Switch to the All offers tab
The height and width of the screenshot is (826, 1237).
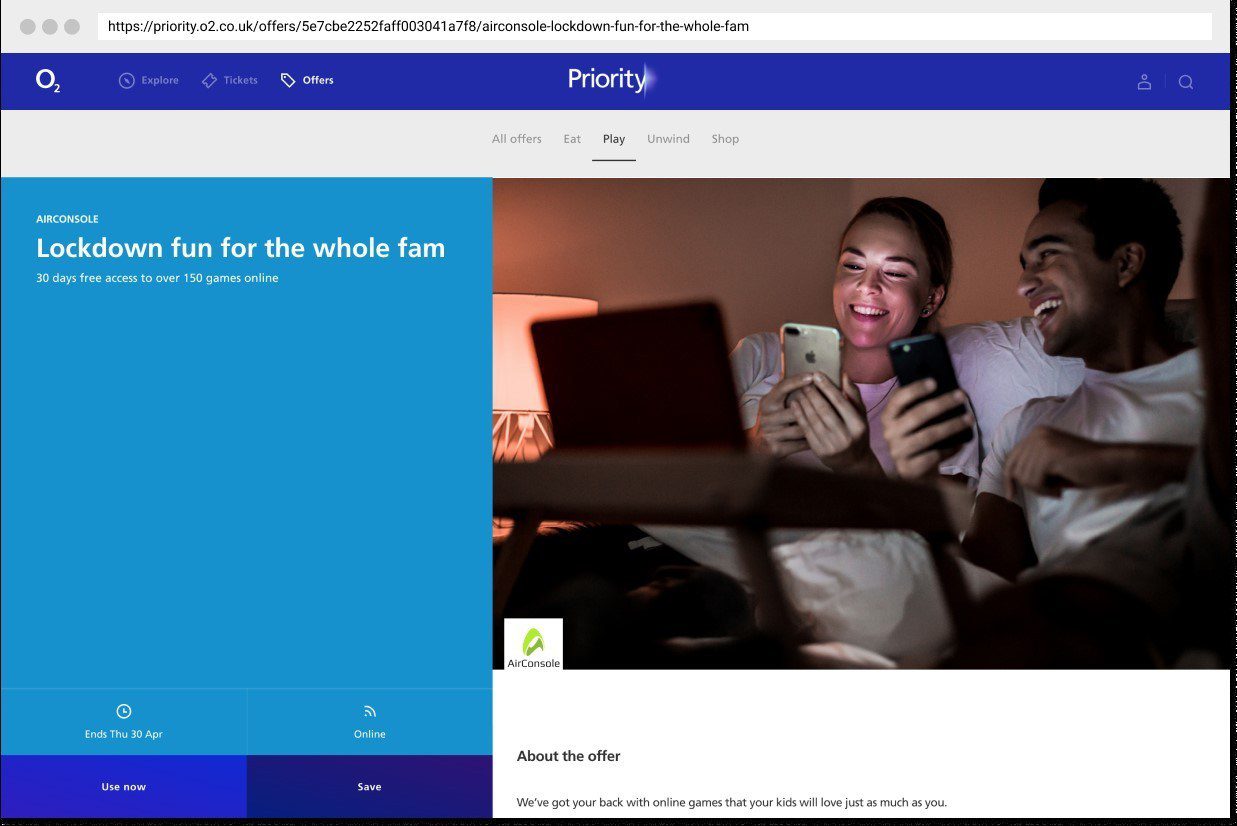tap(517, 139)
